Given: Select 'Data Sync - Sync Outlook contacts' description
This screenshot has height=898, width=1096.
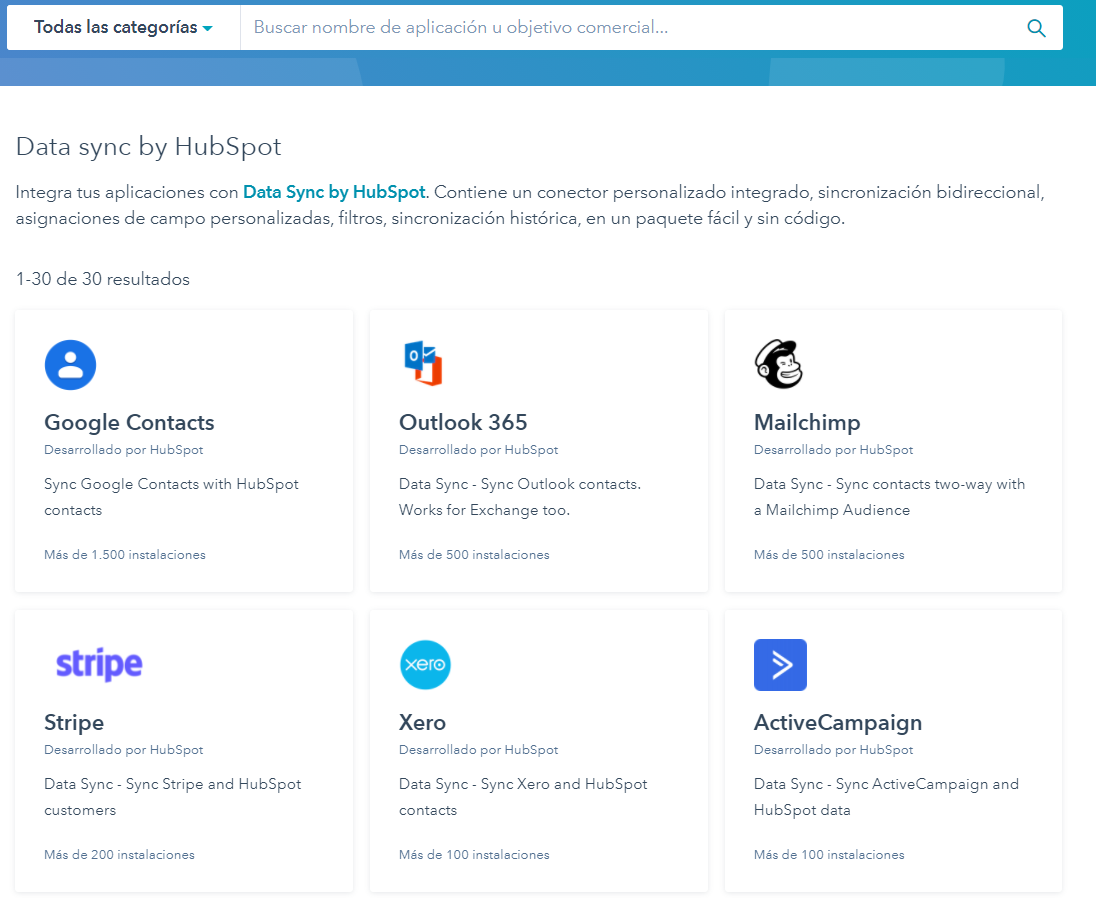Looking at the screenshot, I should [520, 497].
